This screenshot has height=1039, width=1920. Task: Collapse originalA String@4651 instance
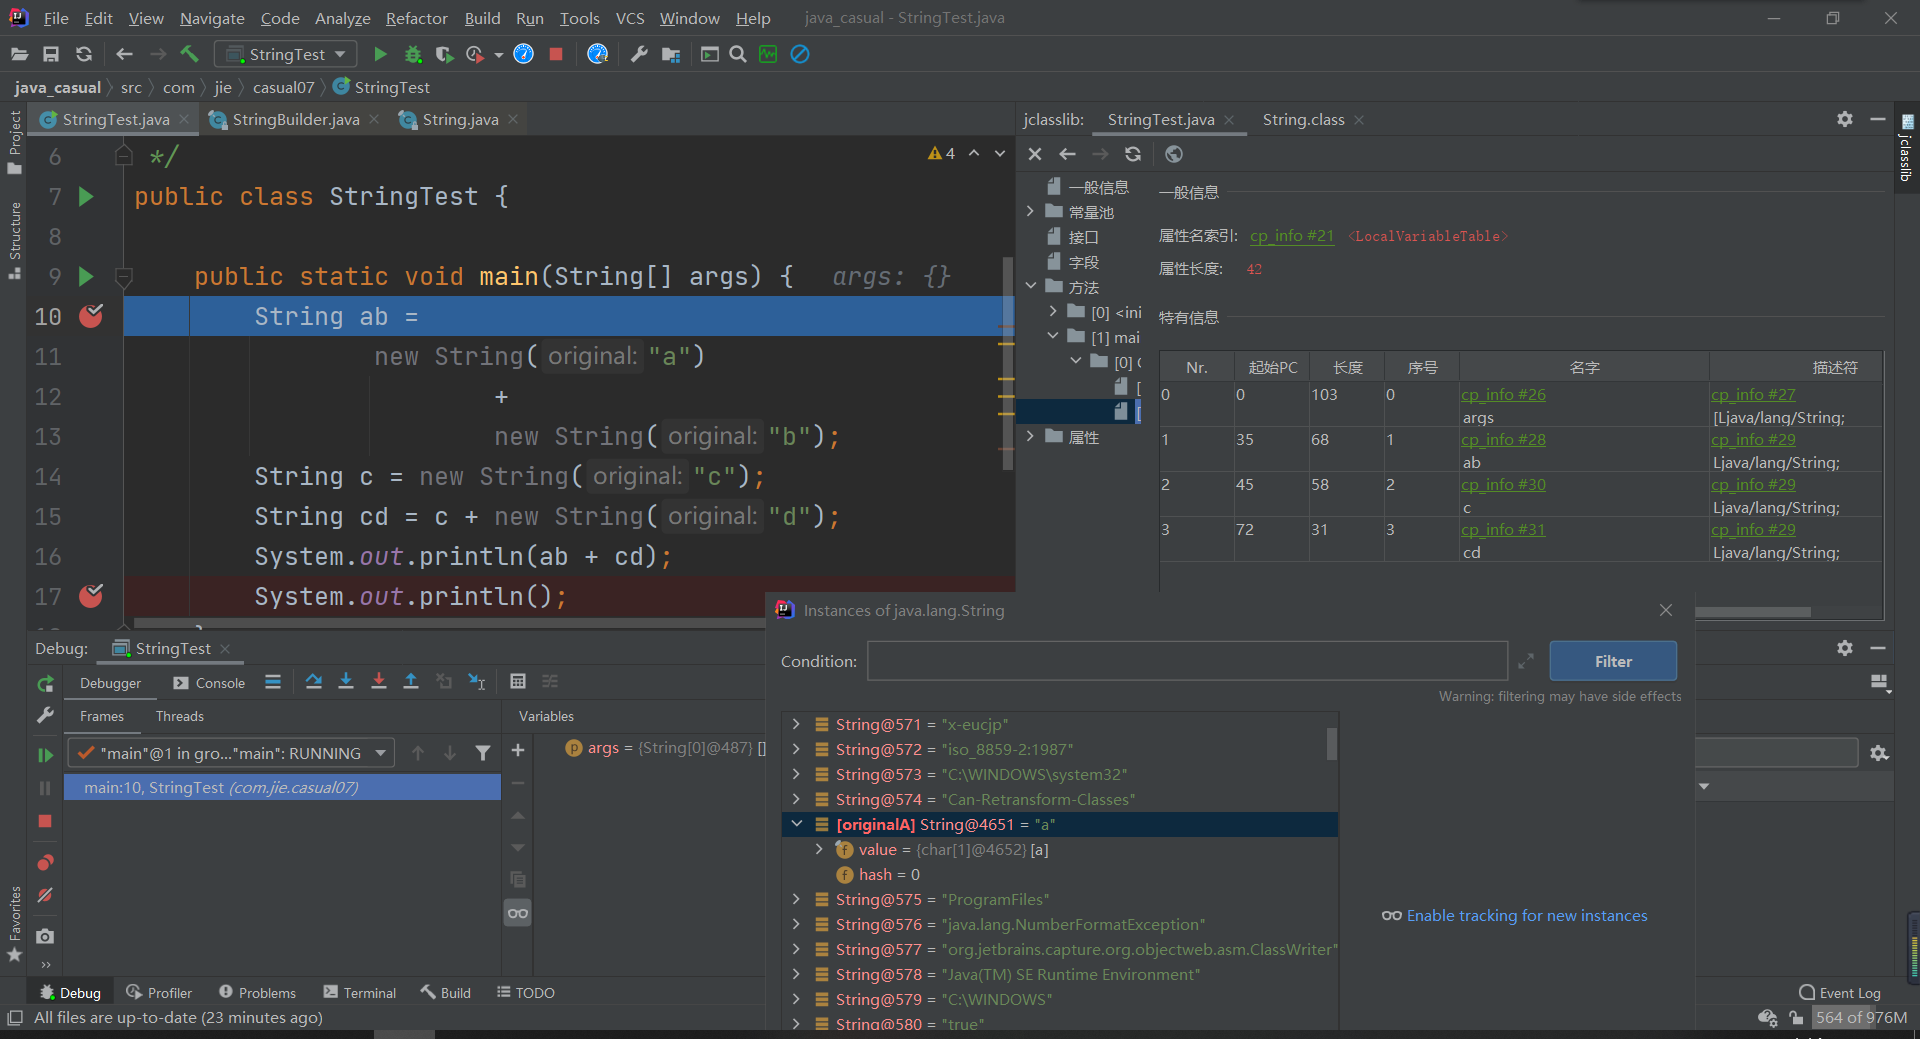[796, 824]
